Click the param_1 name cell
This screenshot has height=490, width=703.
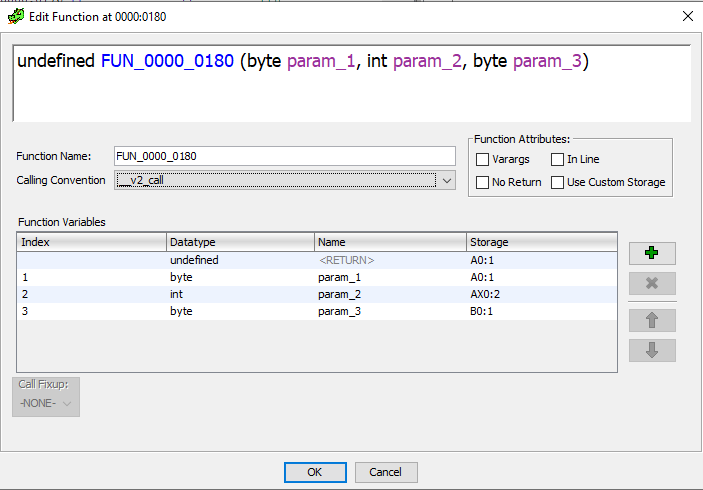(x=391, y=277)
